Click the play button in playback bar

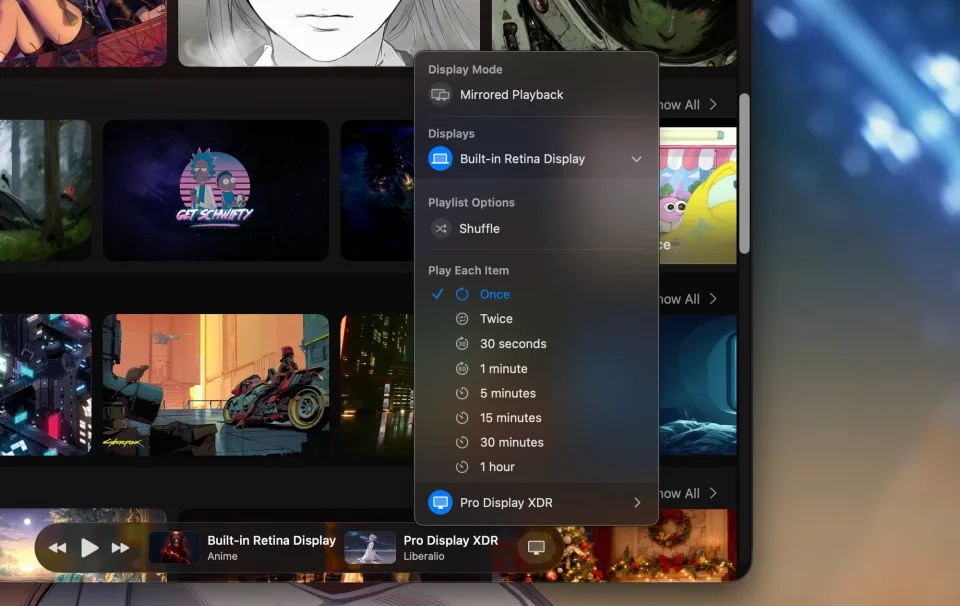[x=89, y=548]
